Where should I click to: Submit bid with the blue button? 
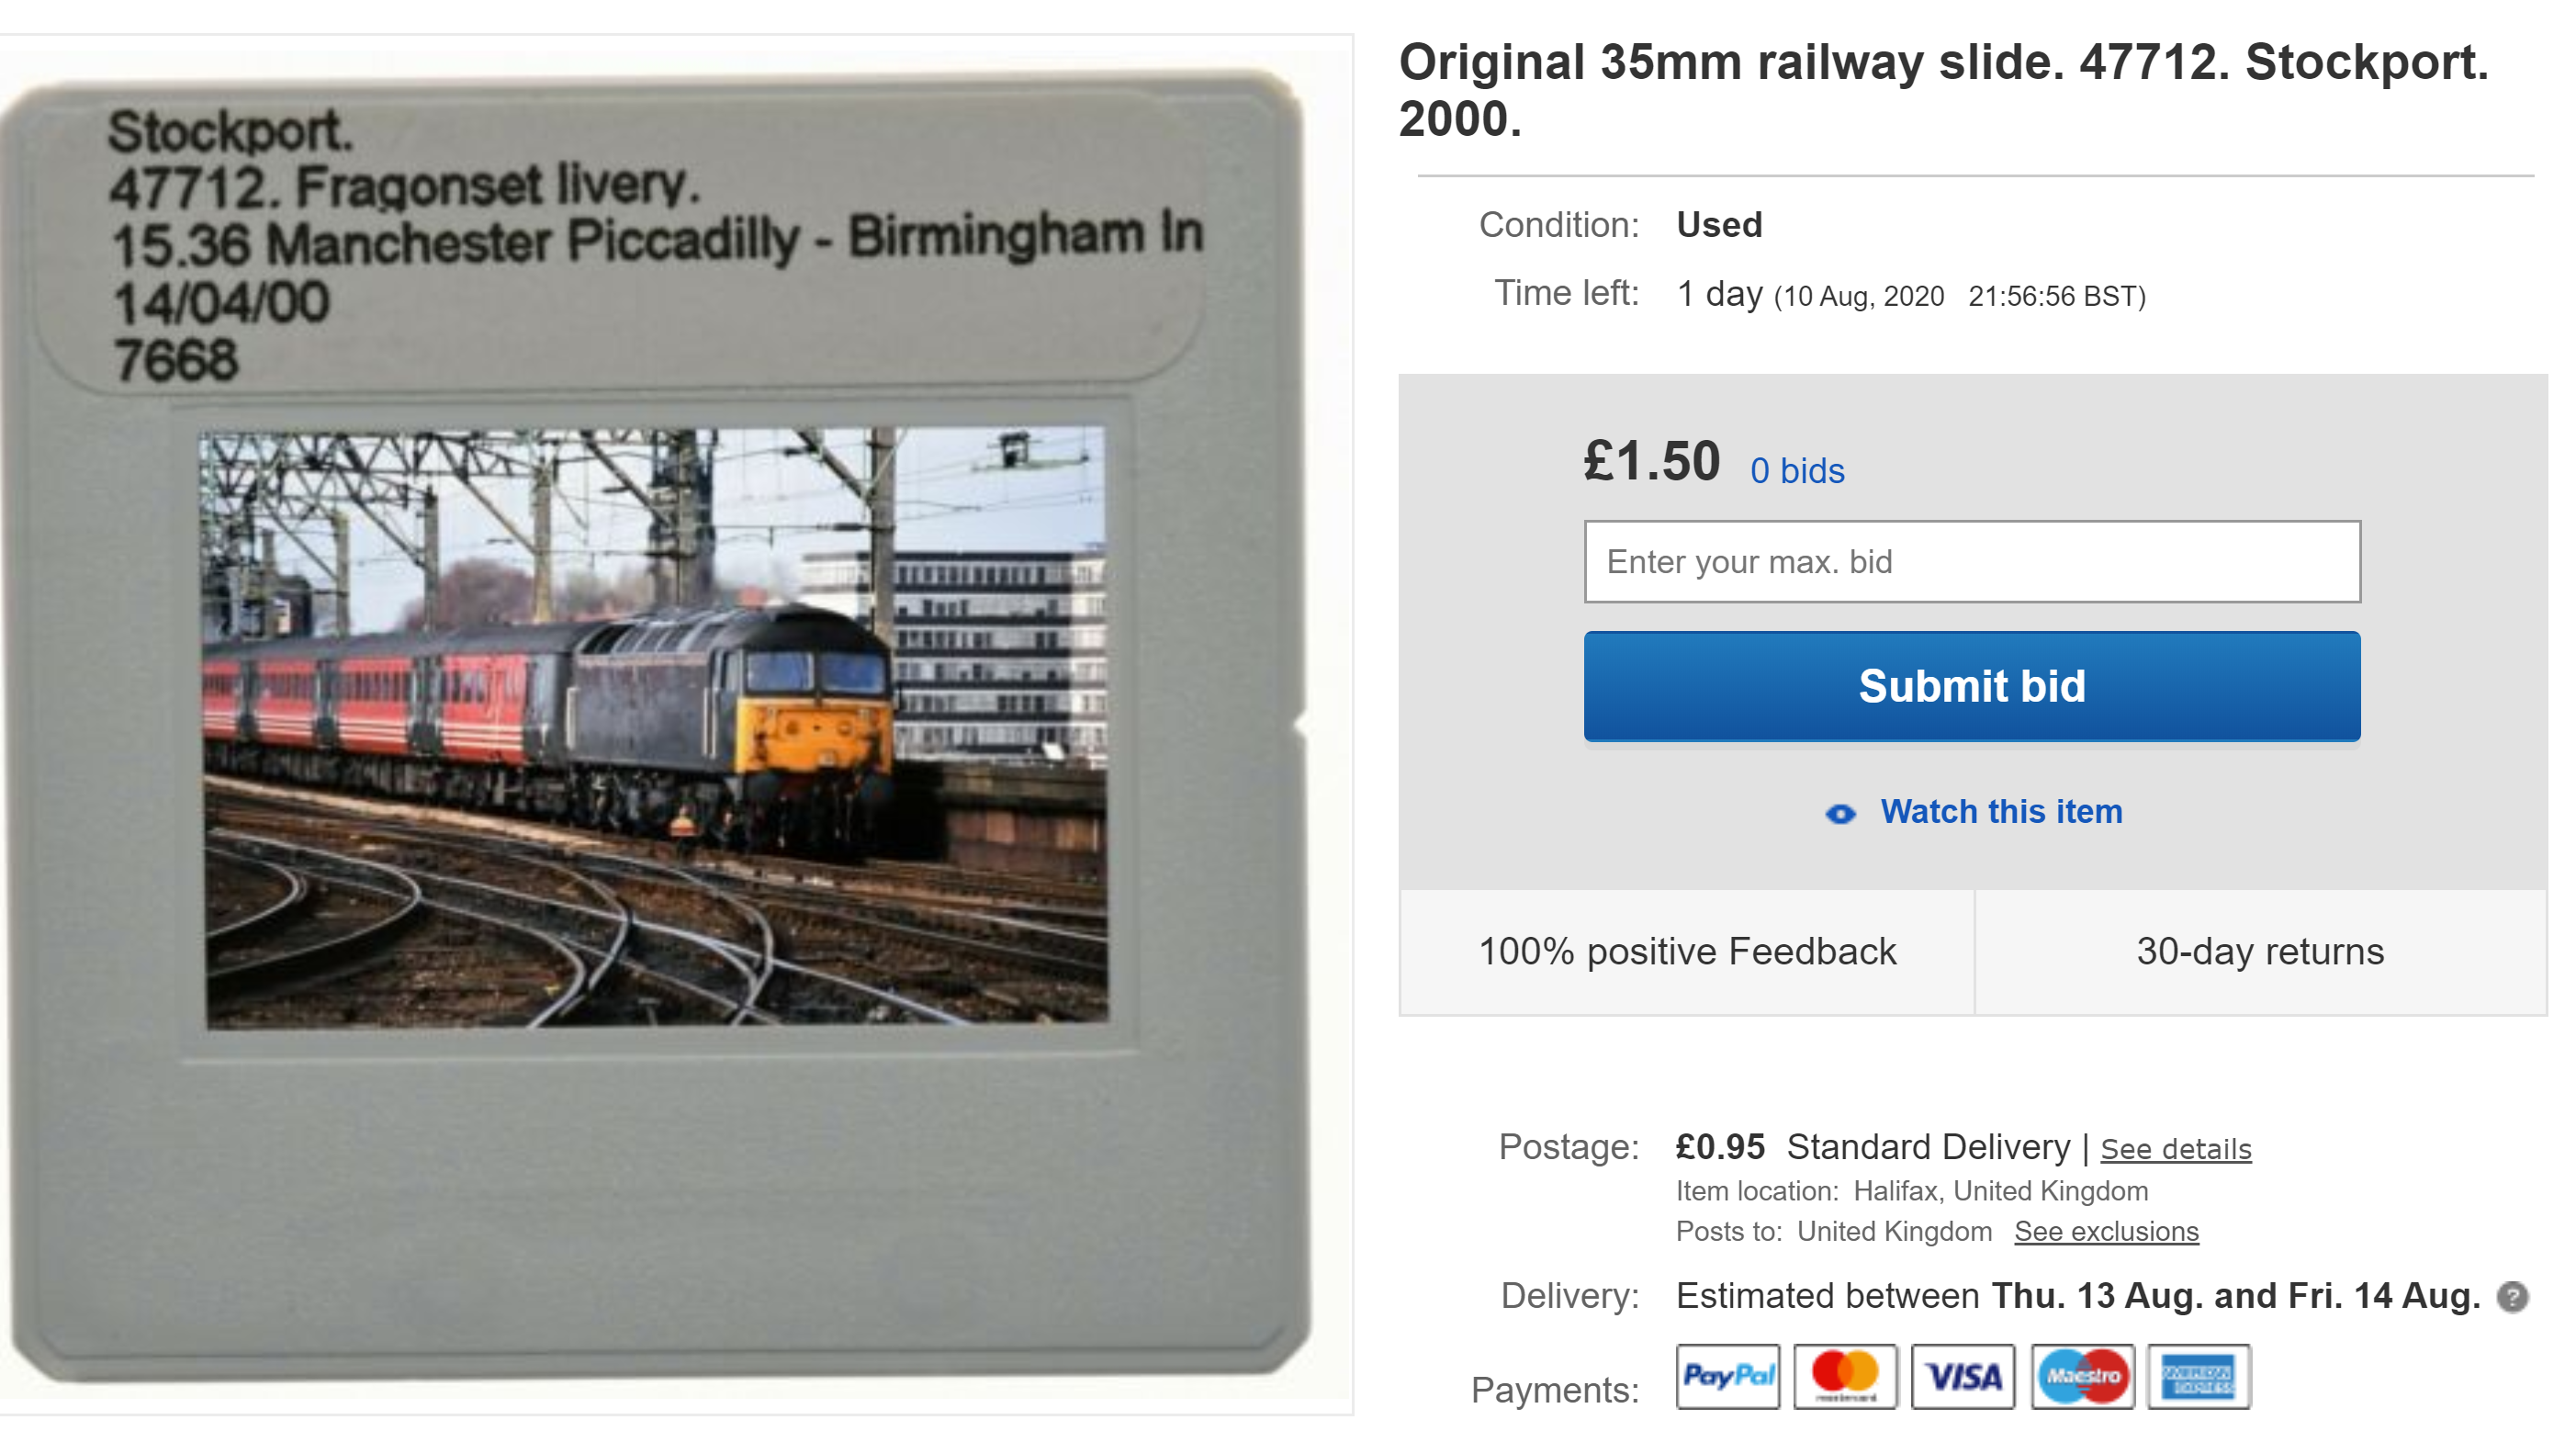click(1972, 686)
